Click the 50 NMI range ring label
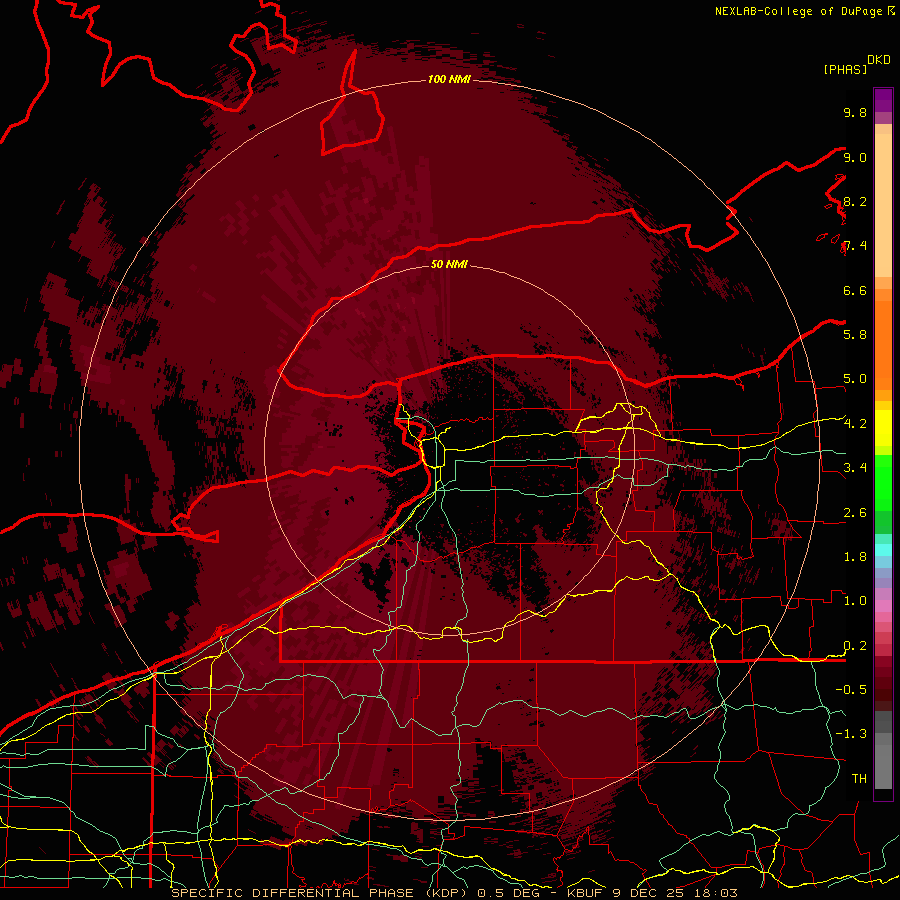The width and height of the screenshot is (900, 900). tap(449, 264)
